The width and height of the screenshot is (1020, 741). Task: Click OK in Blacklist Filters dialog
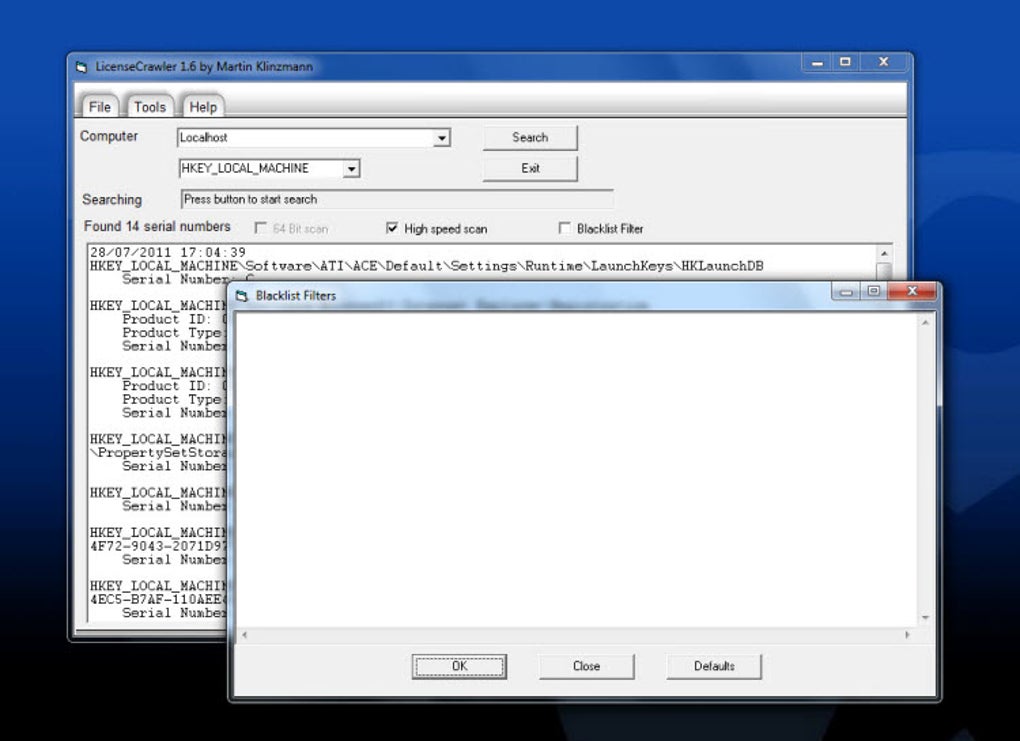[x=459, y=666]
